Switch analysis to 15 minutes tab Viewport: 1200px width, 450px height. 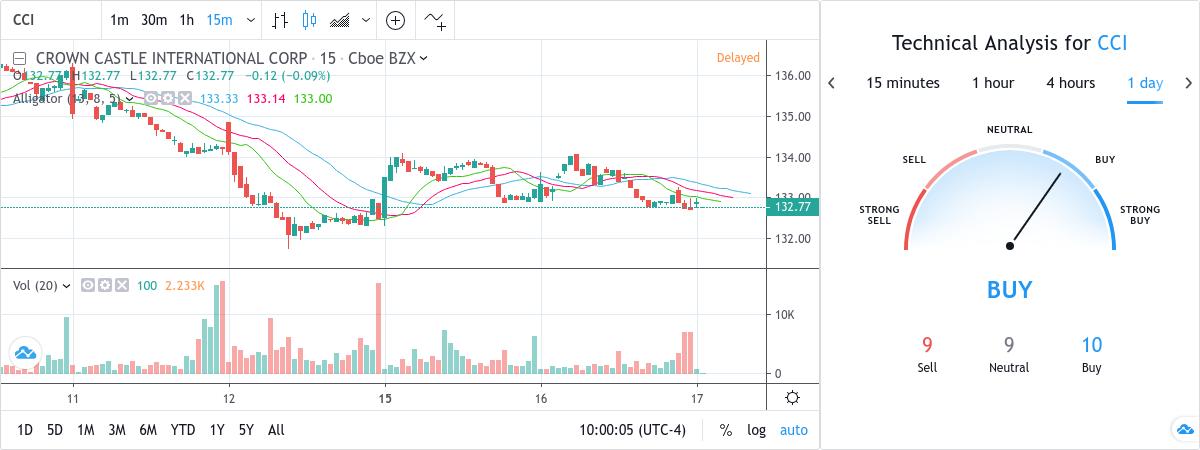[903, 83]
